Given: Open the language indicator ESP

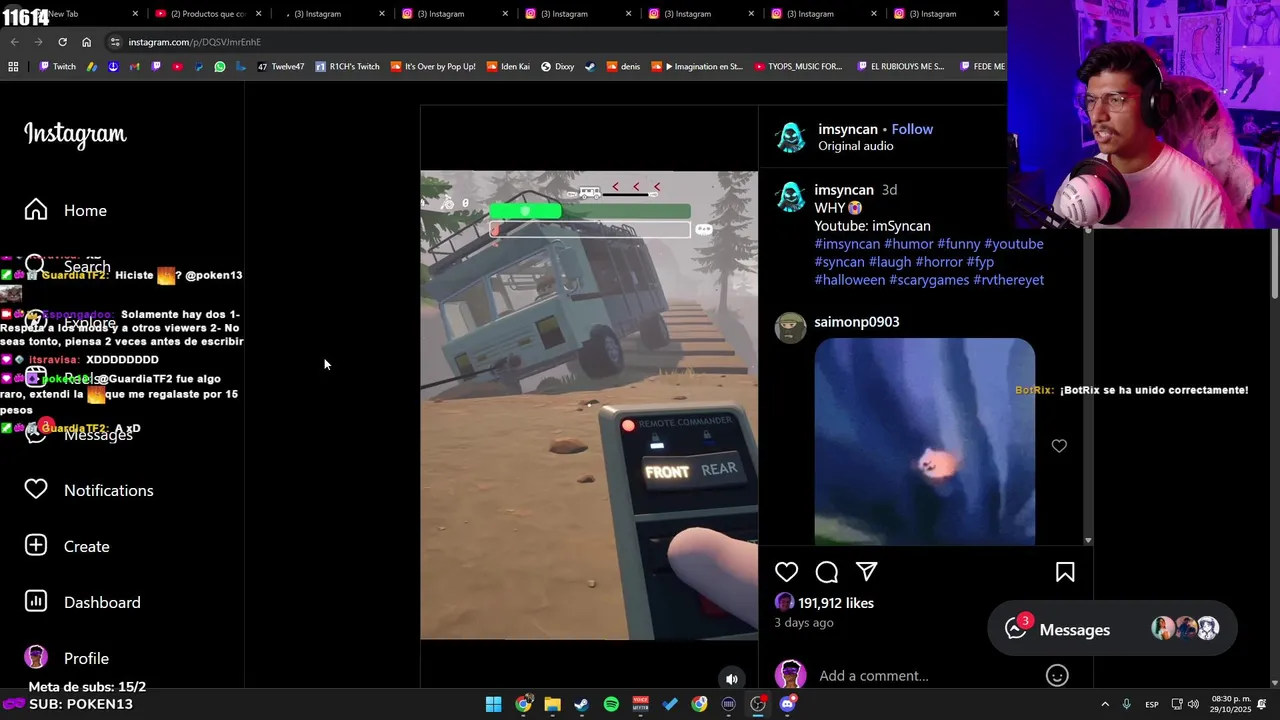Looking at the screenshot, I should 1152,704.
